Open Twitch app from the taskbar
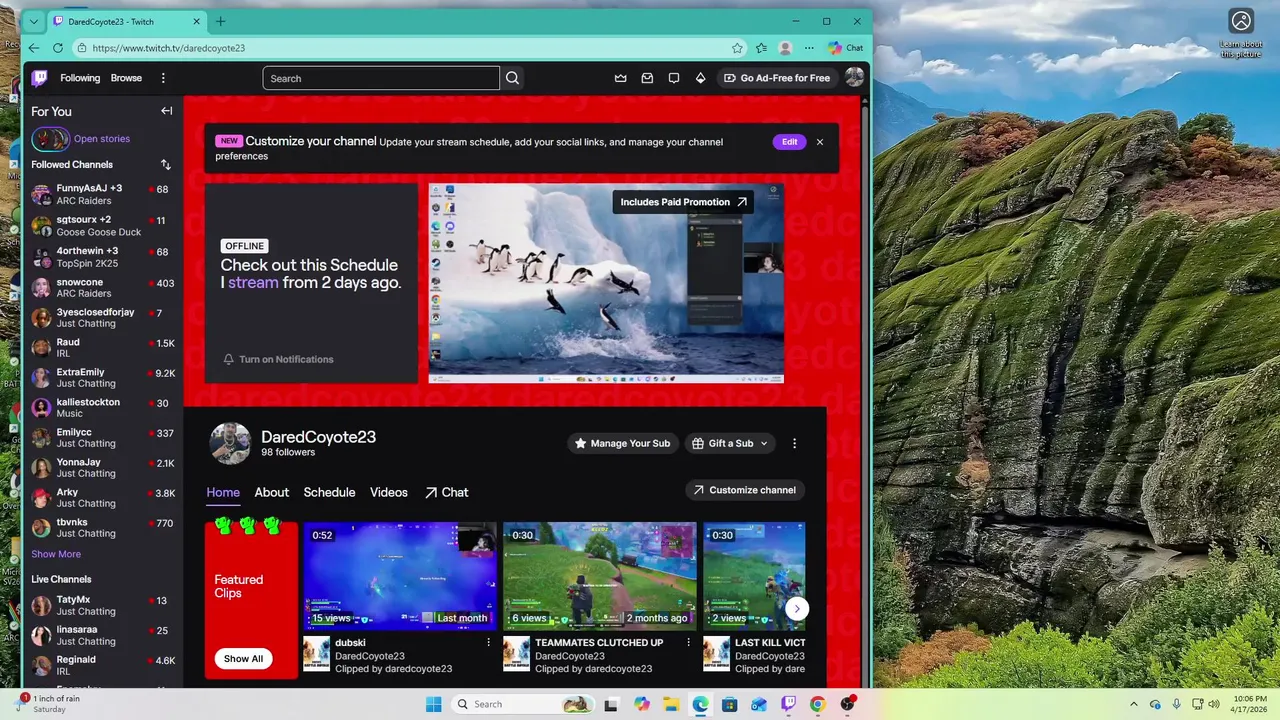 pos(788,704)
